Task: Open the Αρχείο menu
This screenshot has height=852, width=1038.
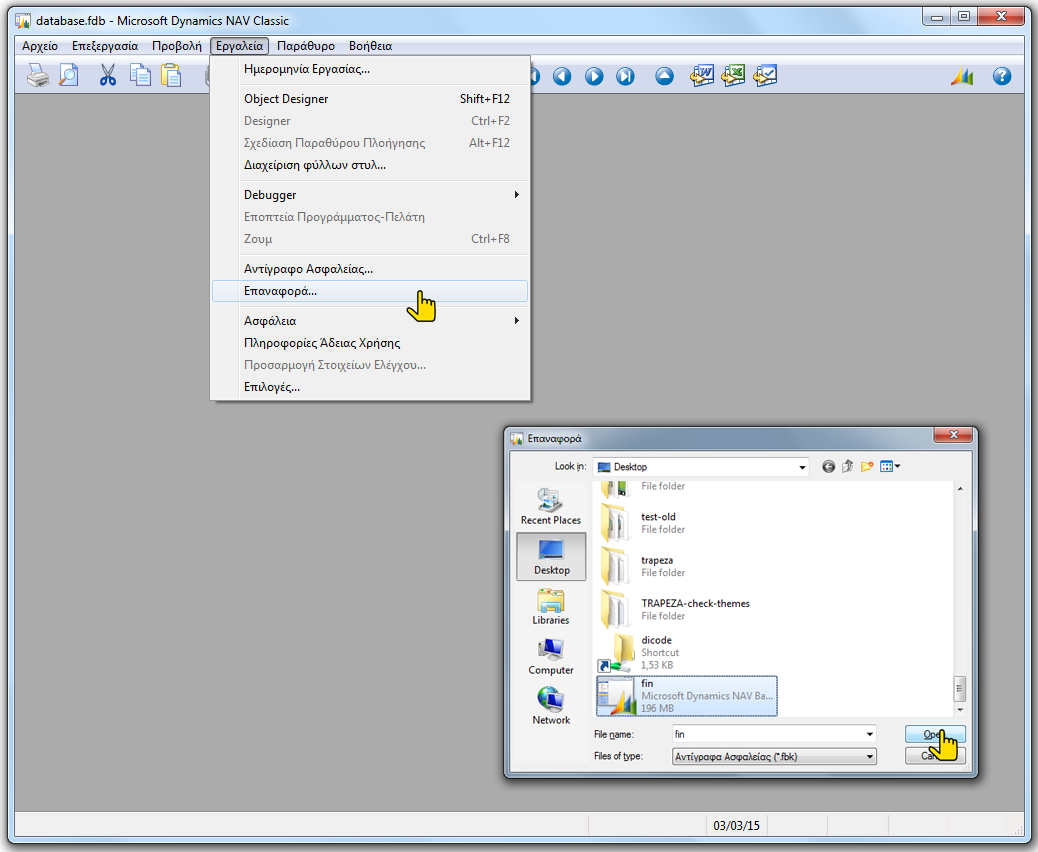Action: pyautogui.click(x=40, y=46)
